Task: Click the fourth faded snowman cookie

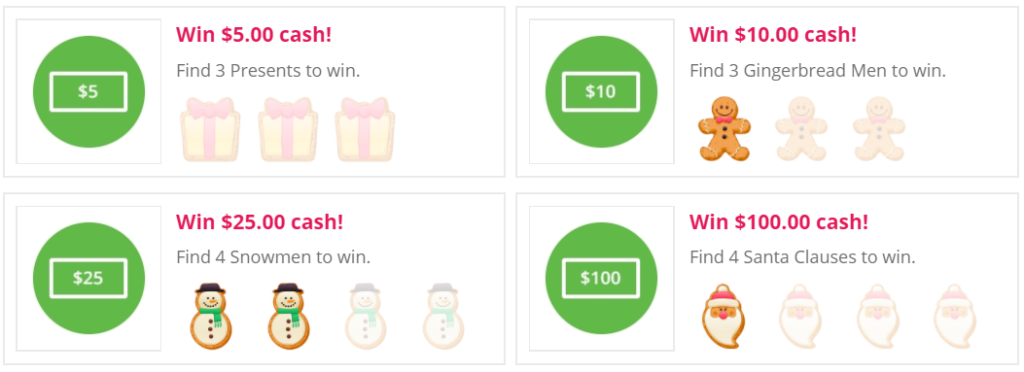Action: (x=442, y=316)
